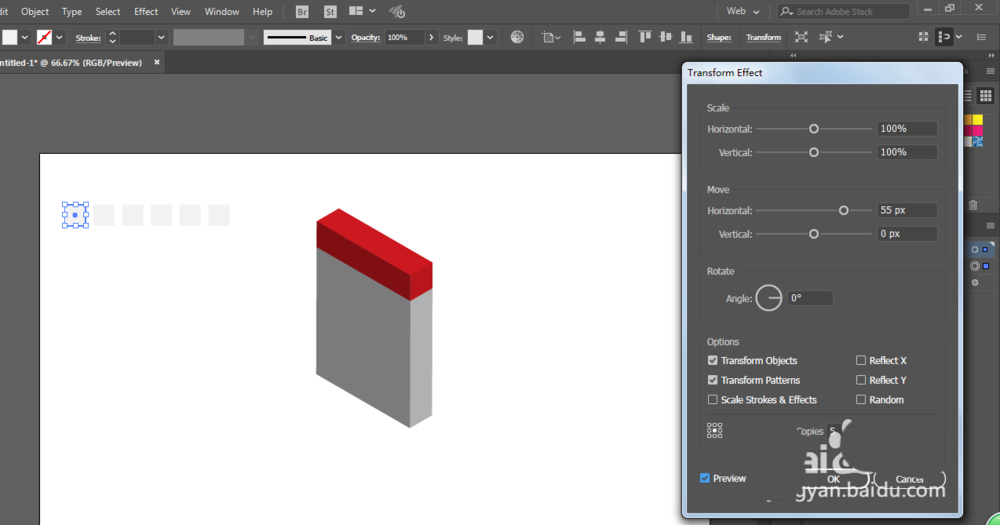This screenshot has width=1000, height=525.
Task: Click the Adobe Stock St icon
Action: point(329,12)
